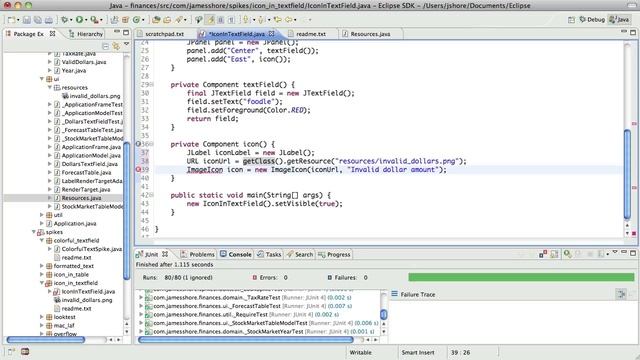Click the marker beside line 36

coord(138,144)
